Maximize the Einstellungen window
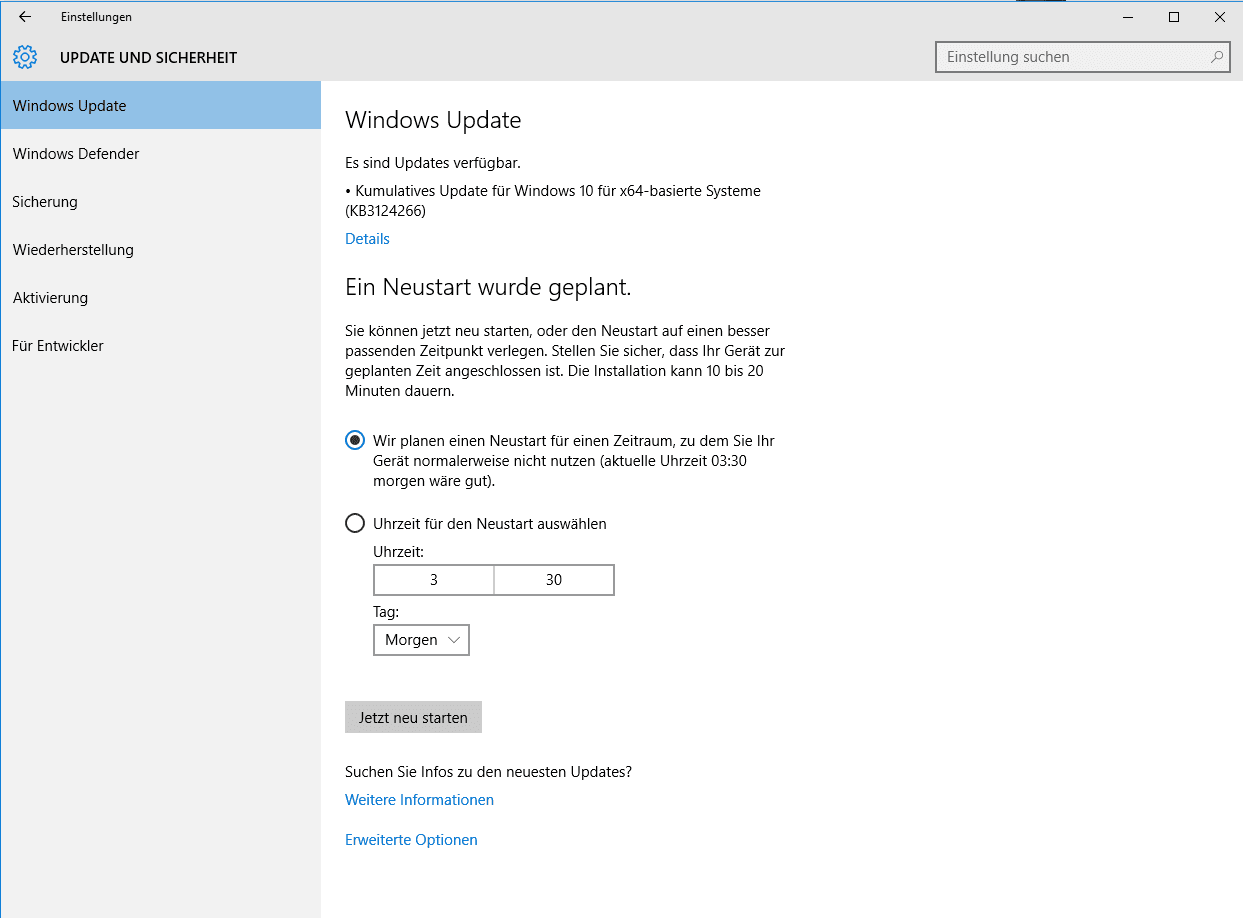The width and height of the screenshot is (1243, 918). coord(1174,16)
